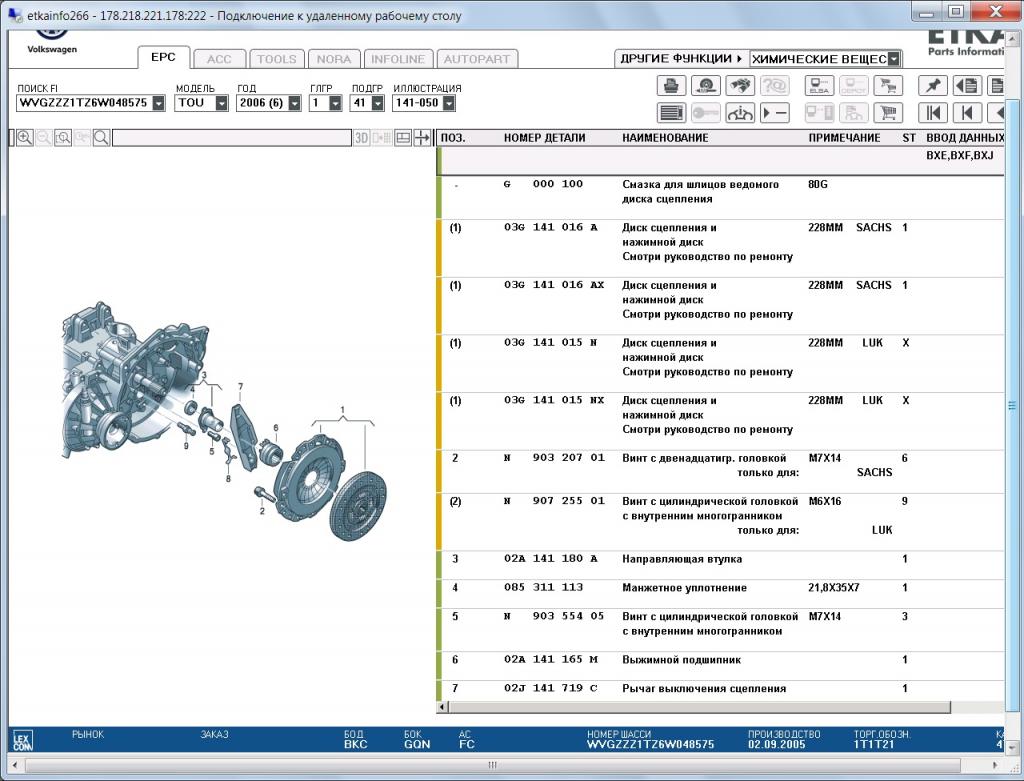This screenshot has height=781, width=1024.
Task: Select the zoom region magnifier tool
Action: pyautogui.click(x=63, y=138)
